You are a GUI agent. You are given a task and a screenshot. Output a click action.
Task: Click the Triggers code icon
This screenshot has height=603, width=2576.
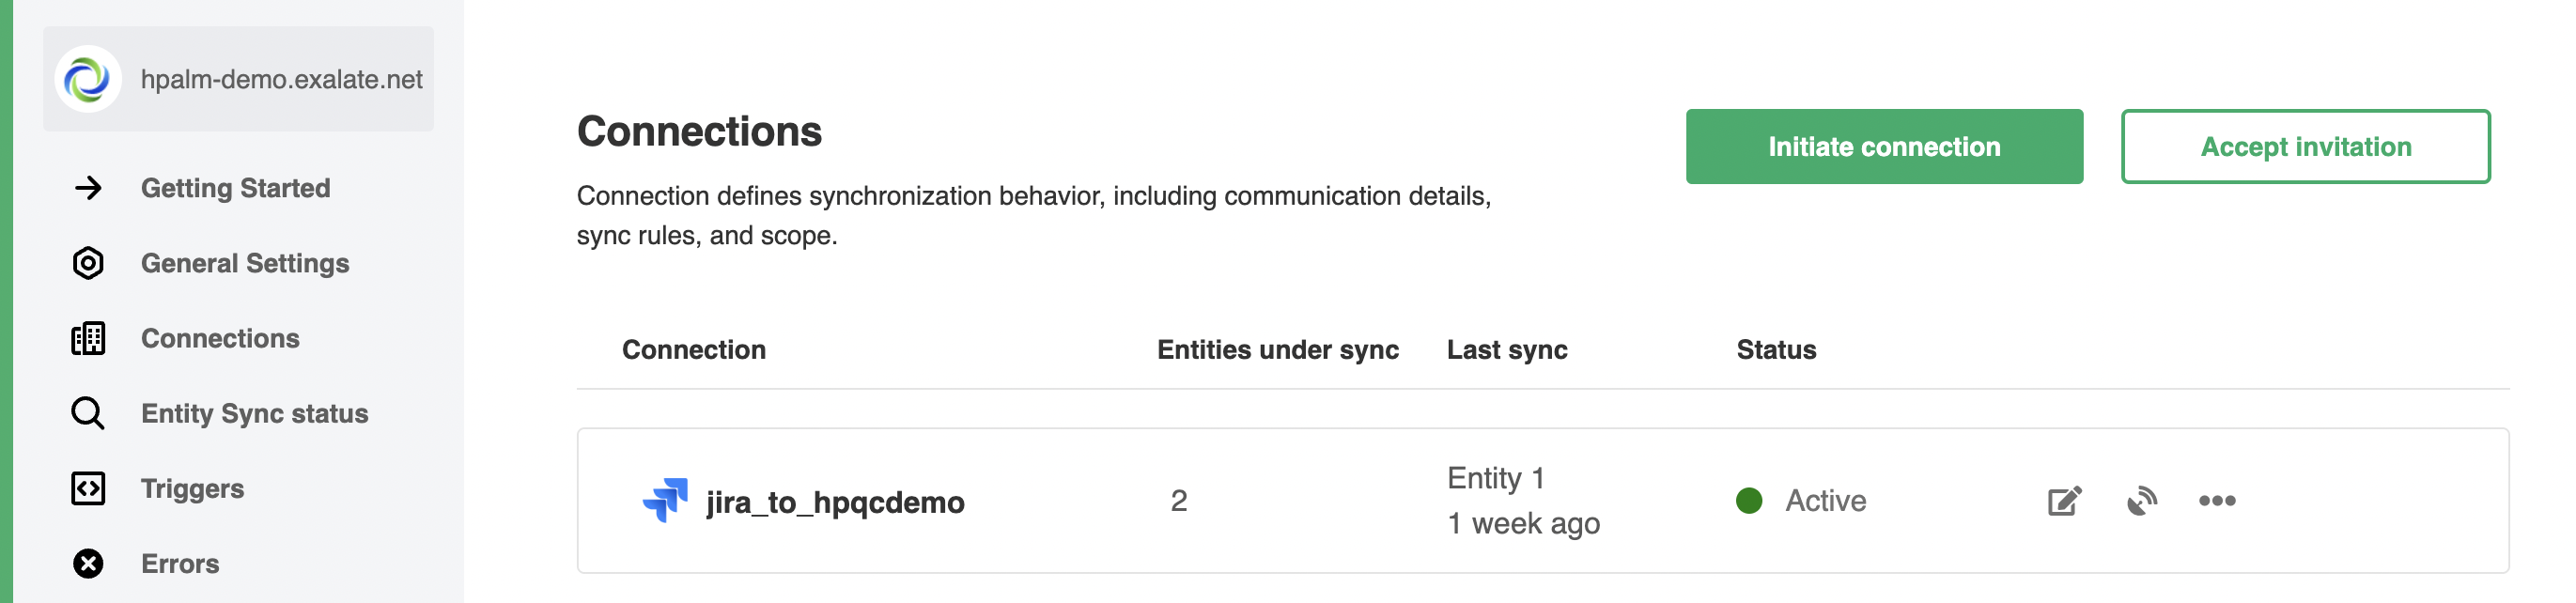(88, 489)
